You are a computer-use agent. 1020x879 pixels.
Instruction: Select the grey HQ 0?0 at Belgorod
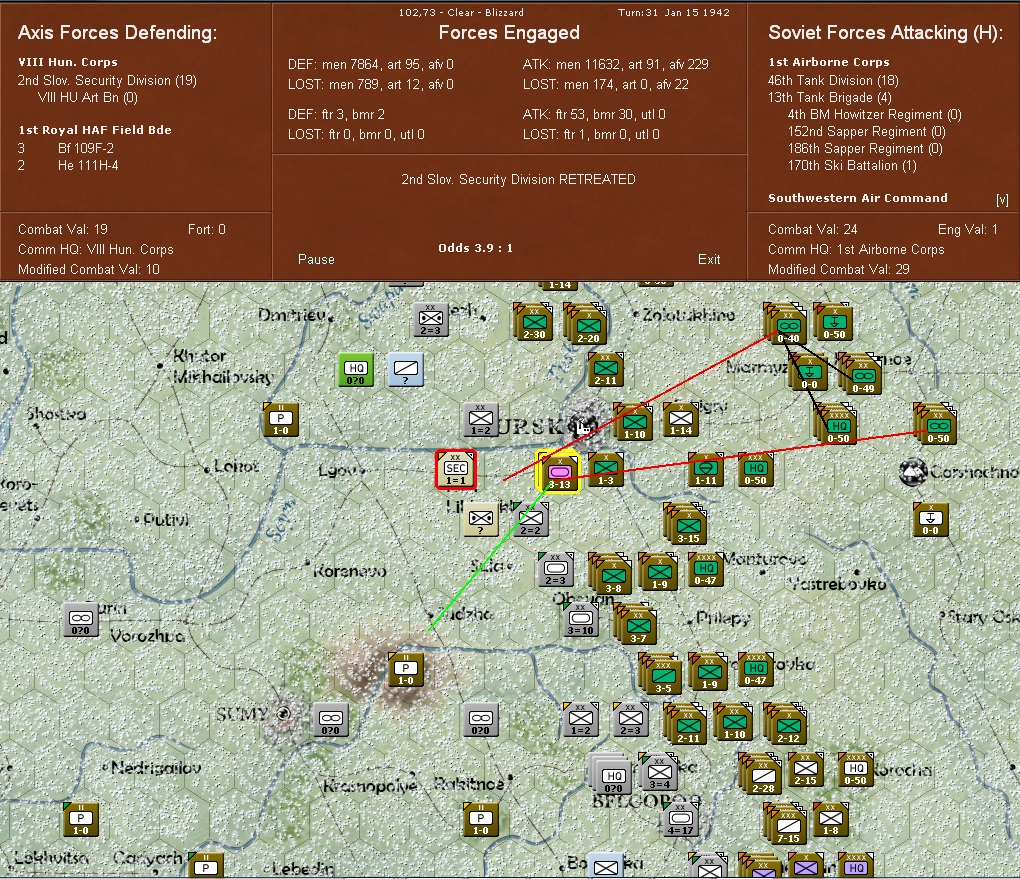point(610,774)
